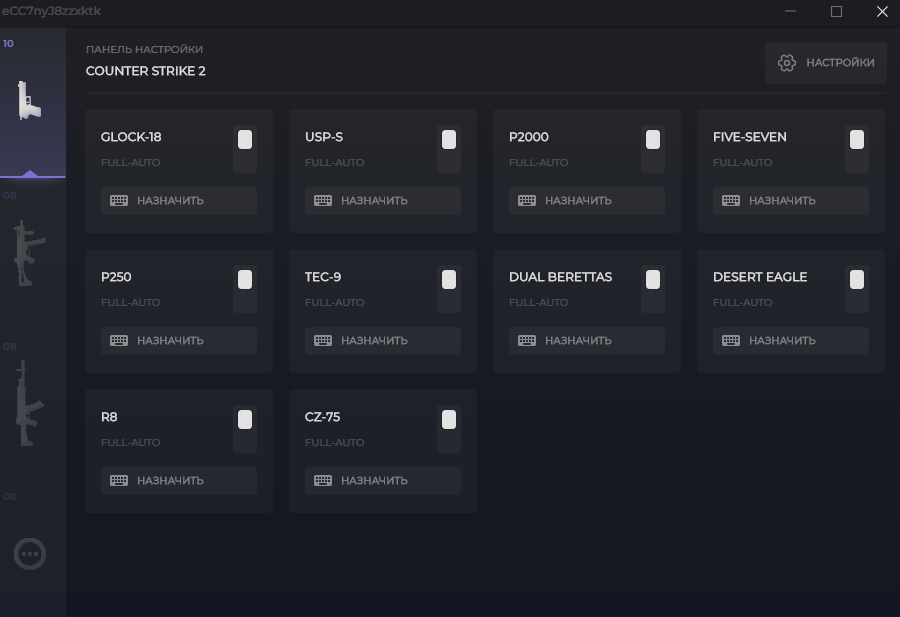This screenshot has height=617, width=900.
Task: Maximize the application window
Action: pyautogui.click(x=836, y=11)
